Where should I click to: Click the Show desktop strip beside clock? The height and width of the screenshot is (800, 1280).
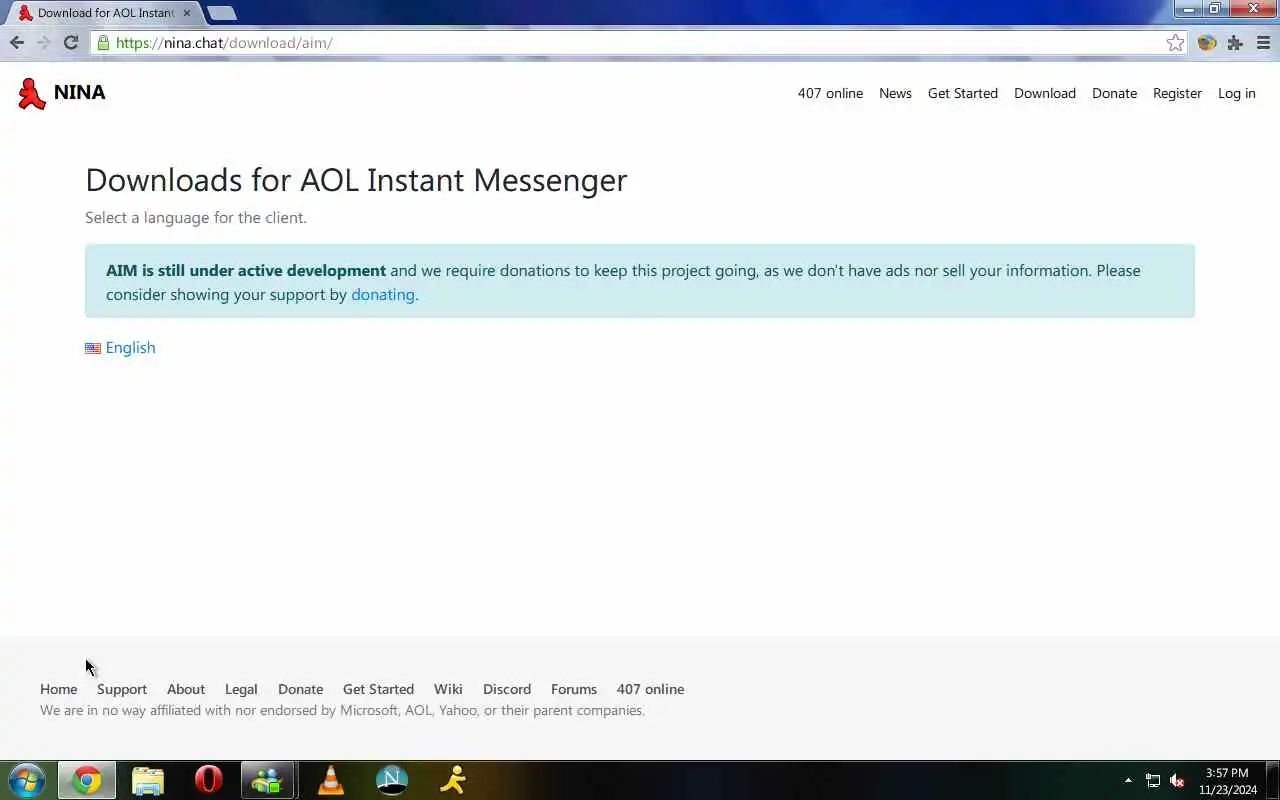(1273, 780)
